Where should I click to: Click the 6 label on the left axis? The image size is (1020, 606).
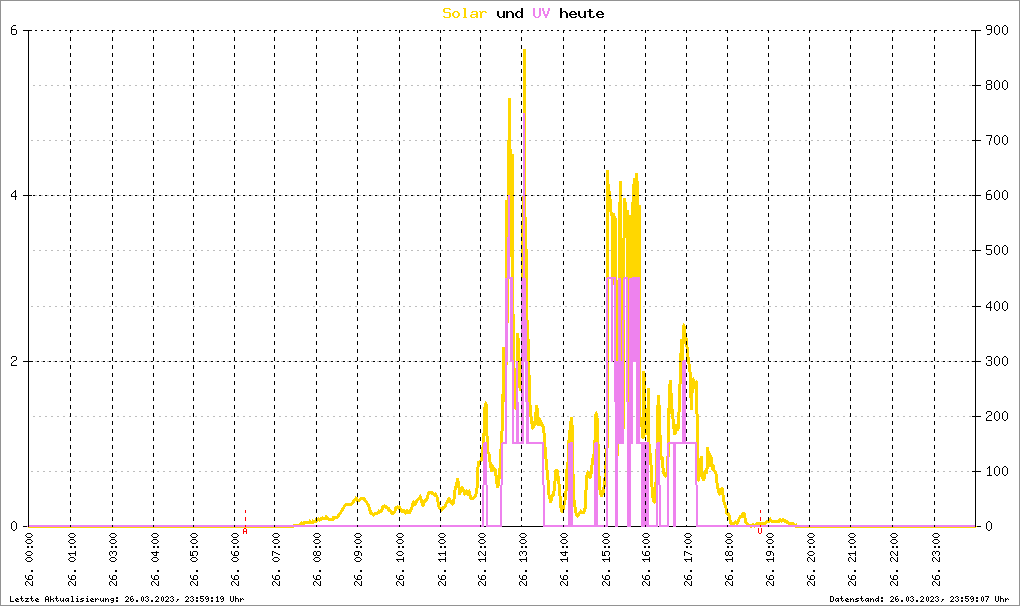[14, 30]
